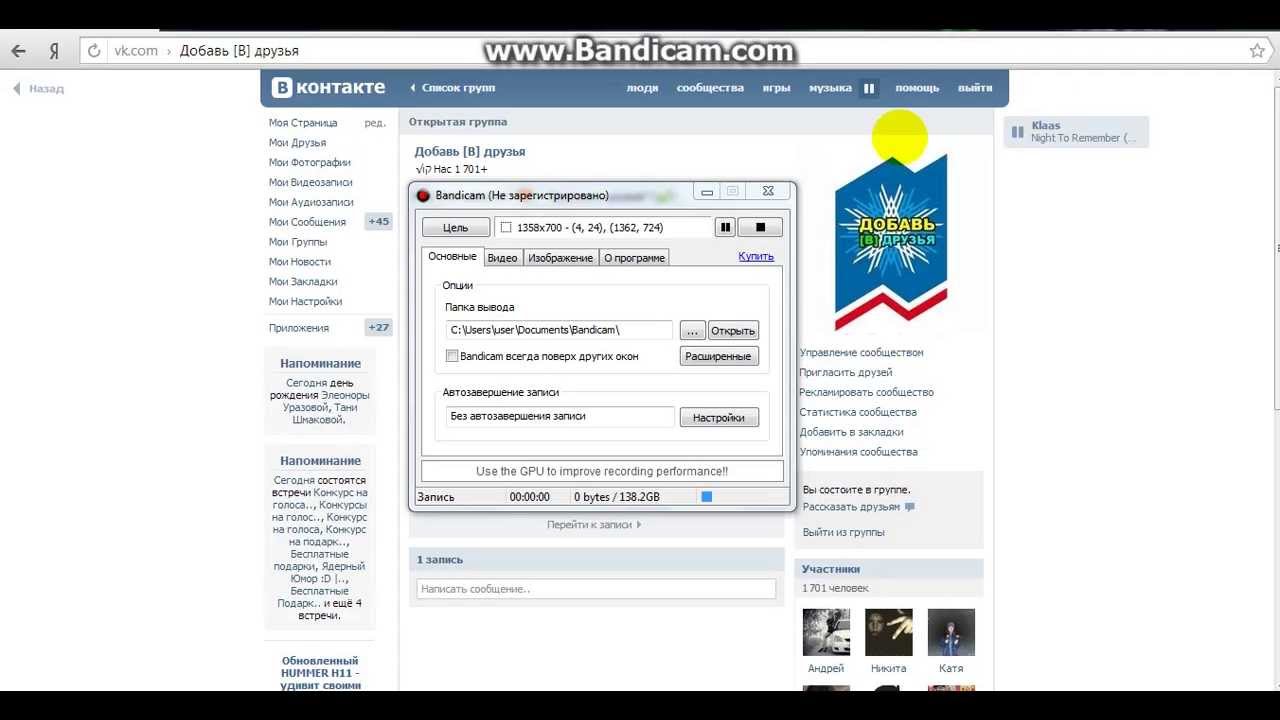Open Мои Закладки
1280x720 pixels.
tap(303, 282)
